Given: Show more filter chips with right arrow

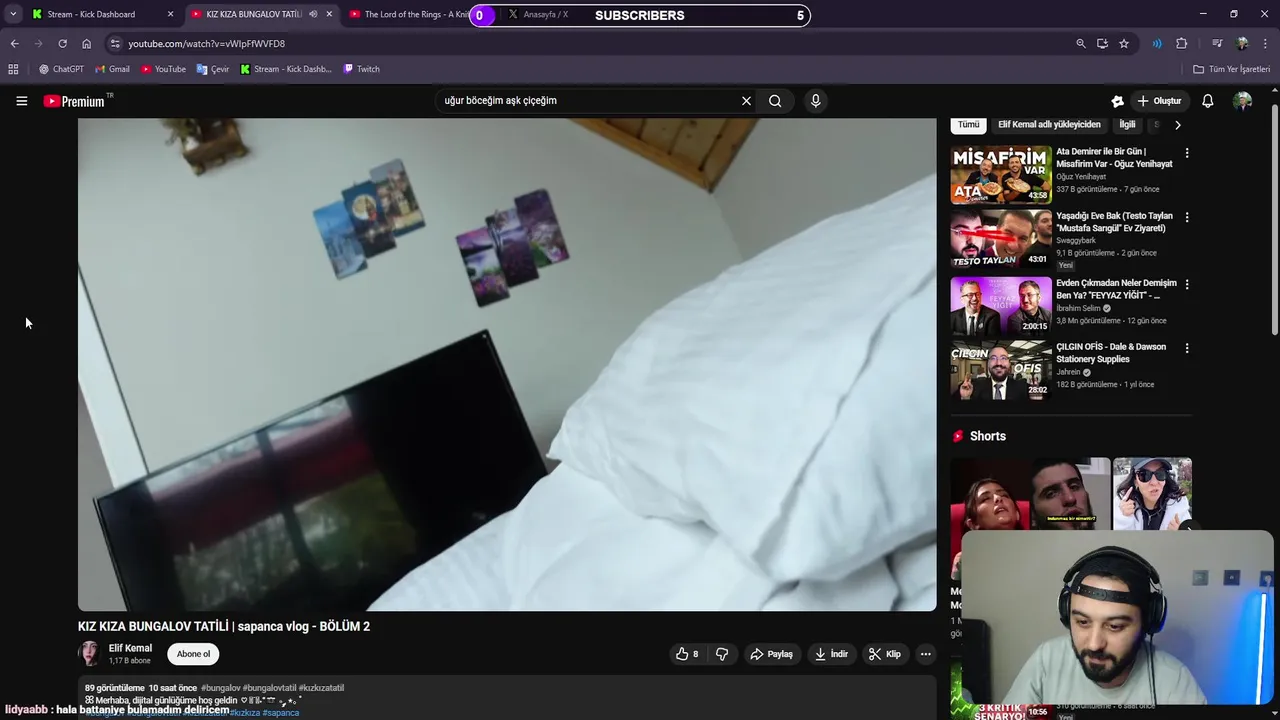Looking at the screenshot, I should (1177, 125).
